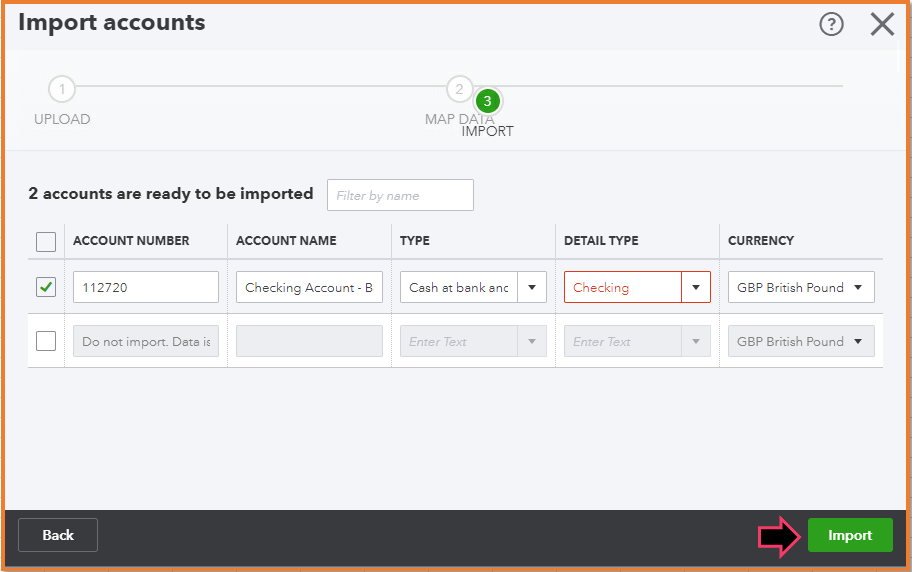Go to step 1 Upload circle
912x572 pixels.
coord(62,89)
